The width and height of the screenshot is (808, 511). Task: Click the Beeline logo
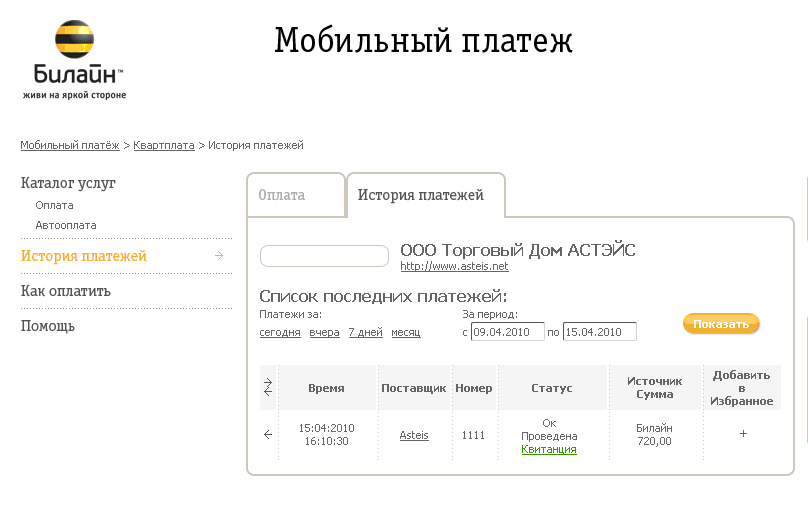point(74,58)
